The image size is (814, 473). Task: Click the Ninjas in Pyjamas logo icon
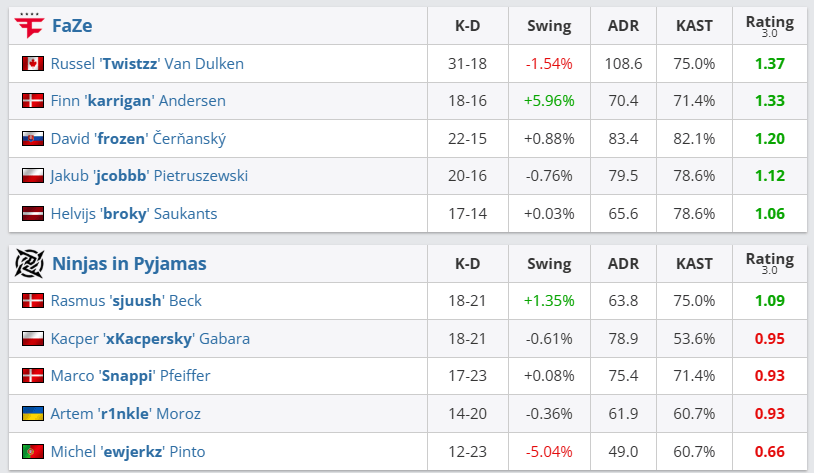click(29, 263)
